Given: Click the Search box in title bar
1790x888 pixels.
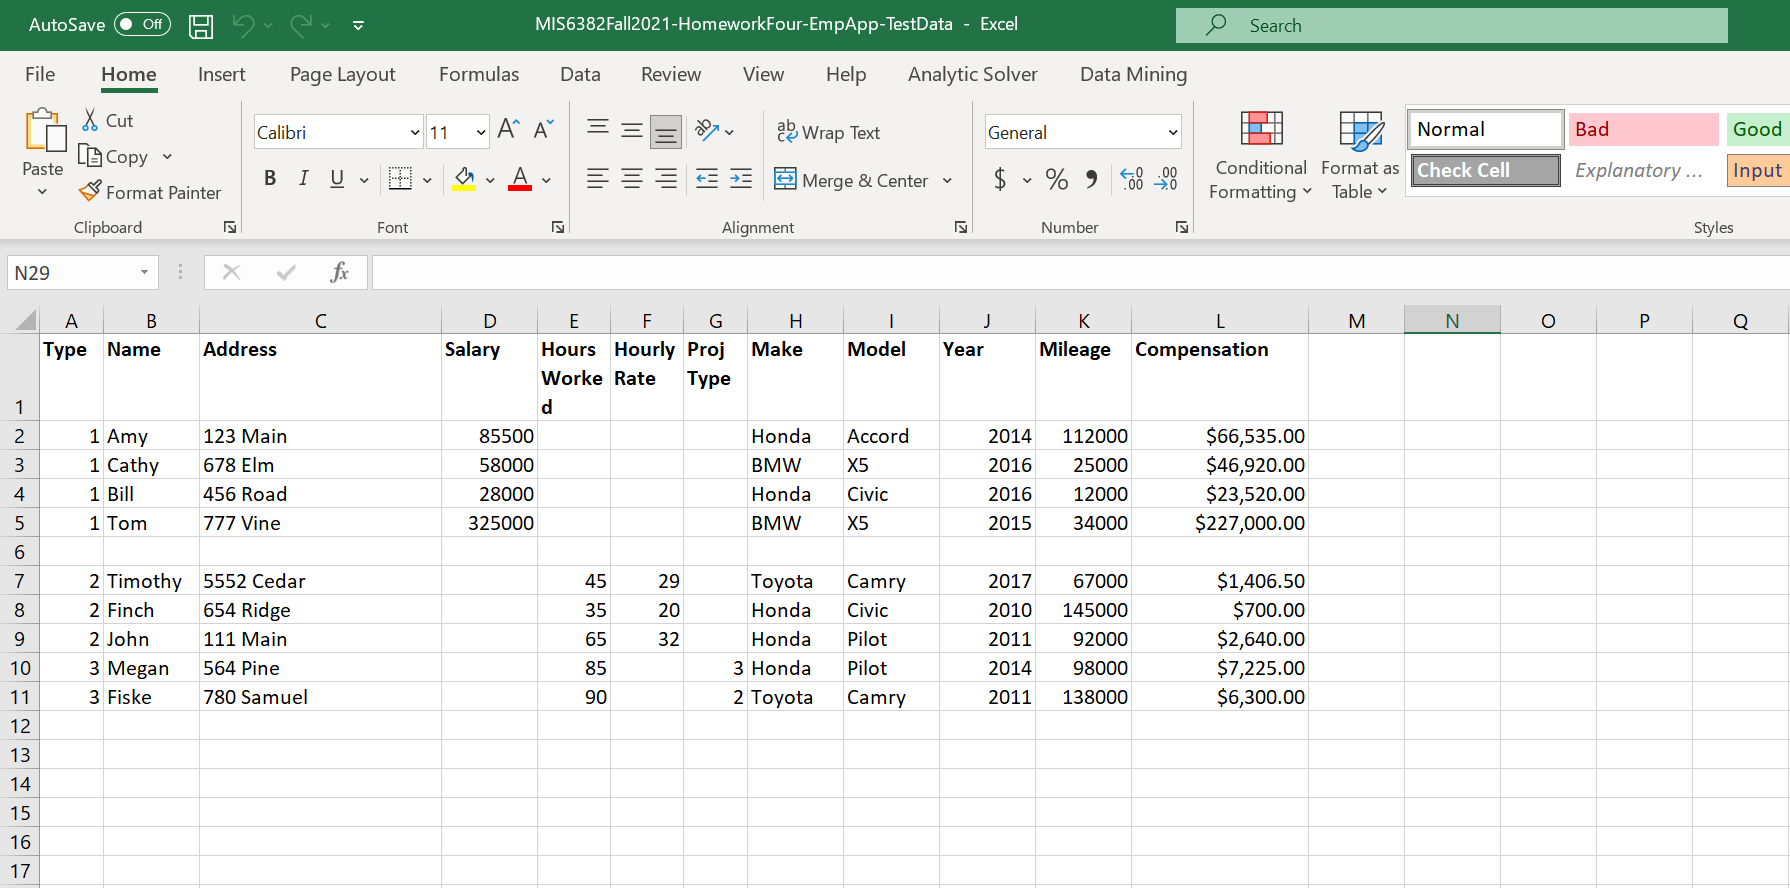Looking at the screenshot, I should 1450,26.
